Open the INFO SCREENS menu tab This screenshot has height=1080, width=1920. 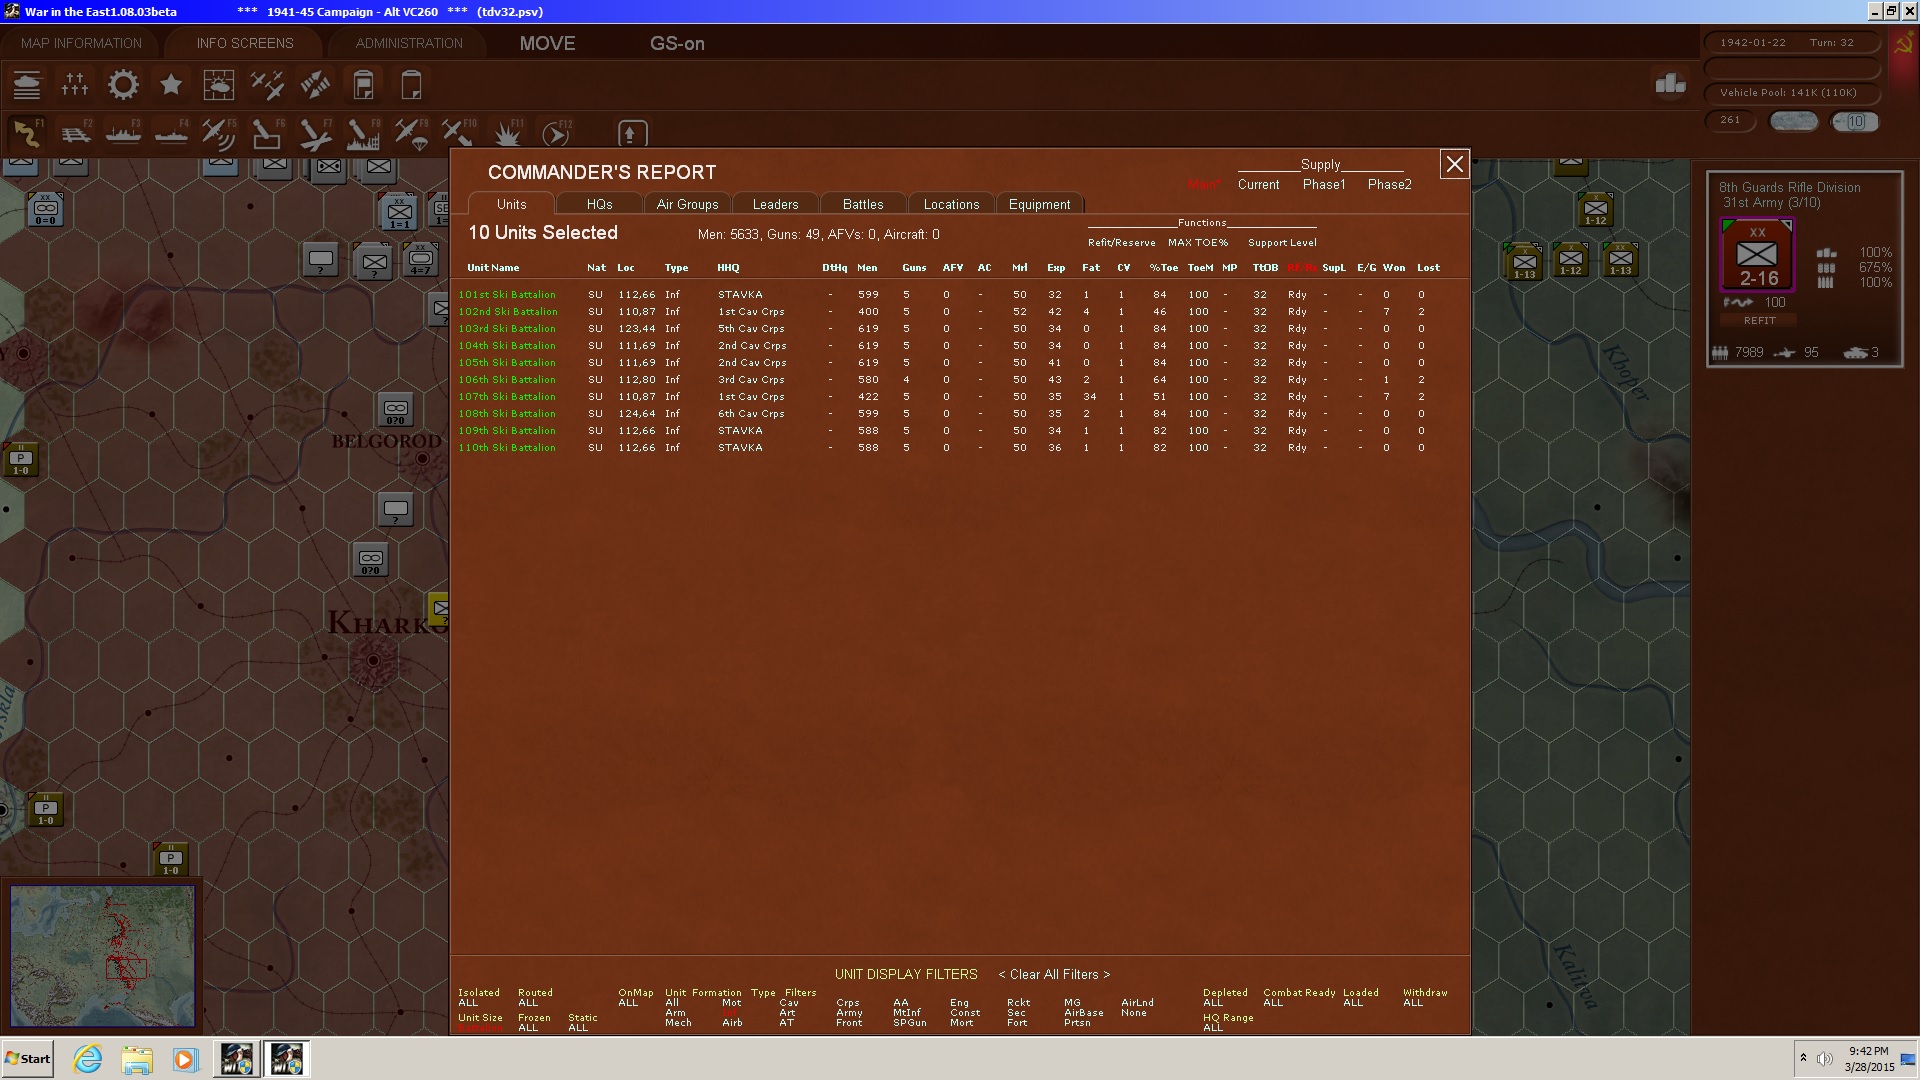245,43
